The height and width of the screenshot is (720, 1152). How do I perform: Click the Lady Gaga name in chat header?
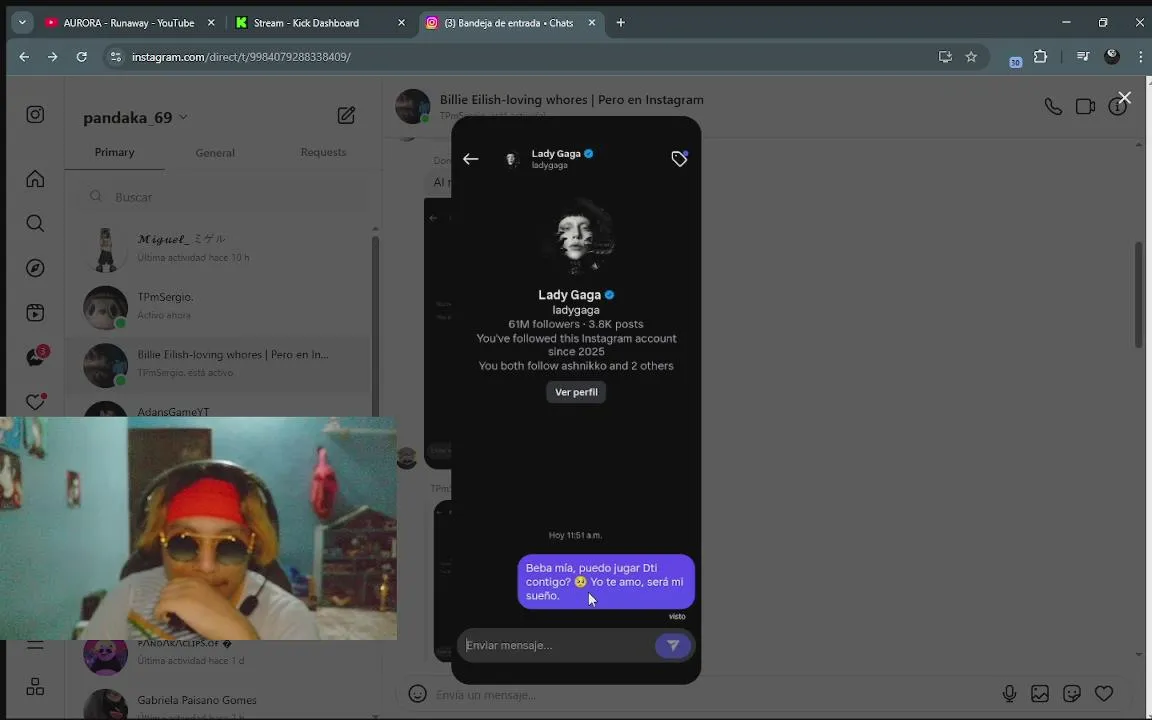coord(556,154)
